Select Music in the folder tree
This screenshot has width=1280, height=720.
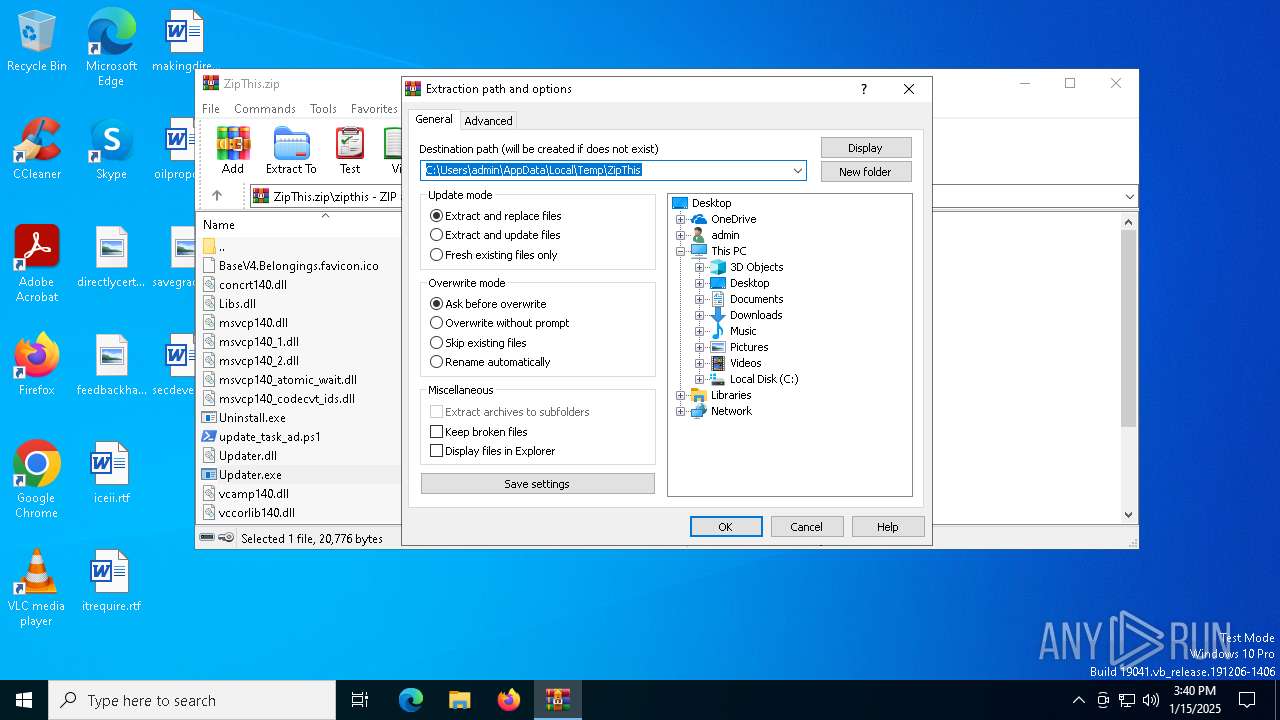click(x=743, y=331)
